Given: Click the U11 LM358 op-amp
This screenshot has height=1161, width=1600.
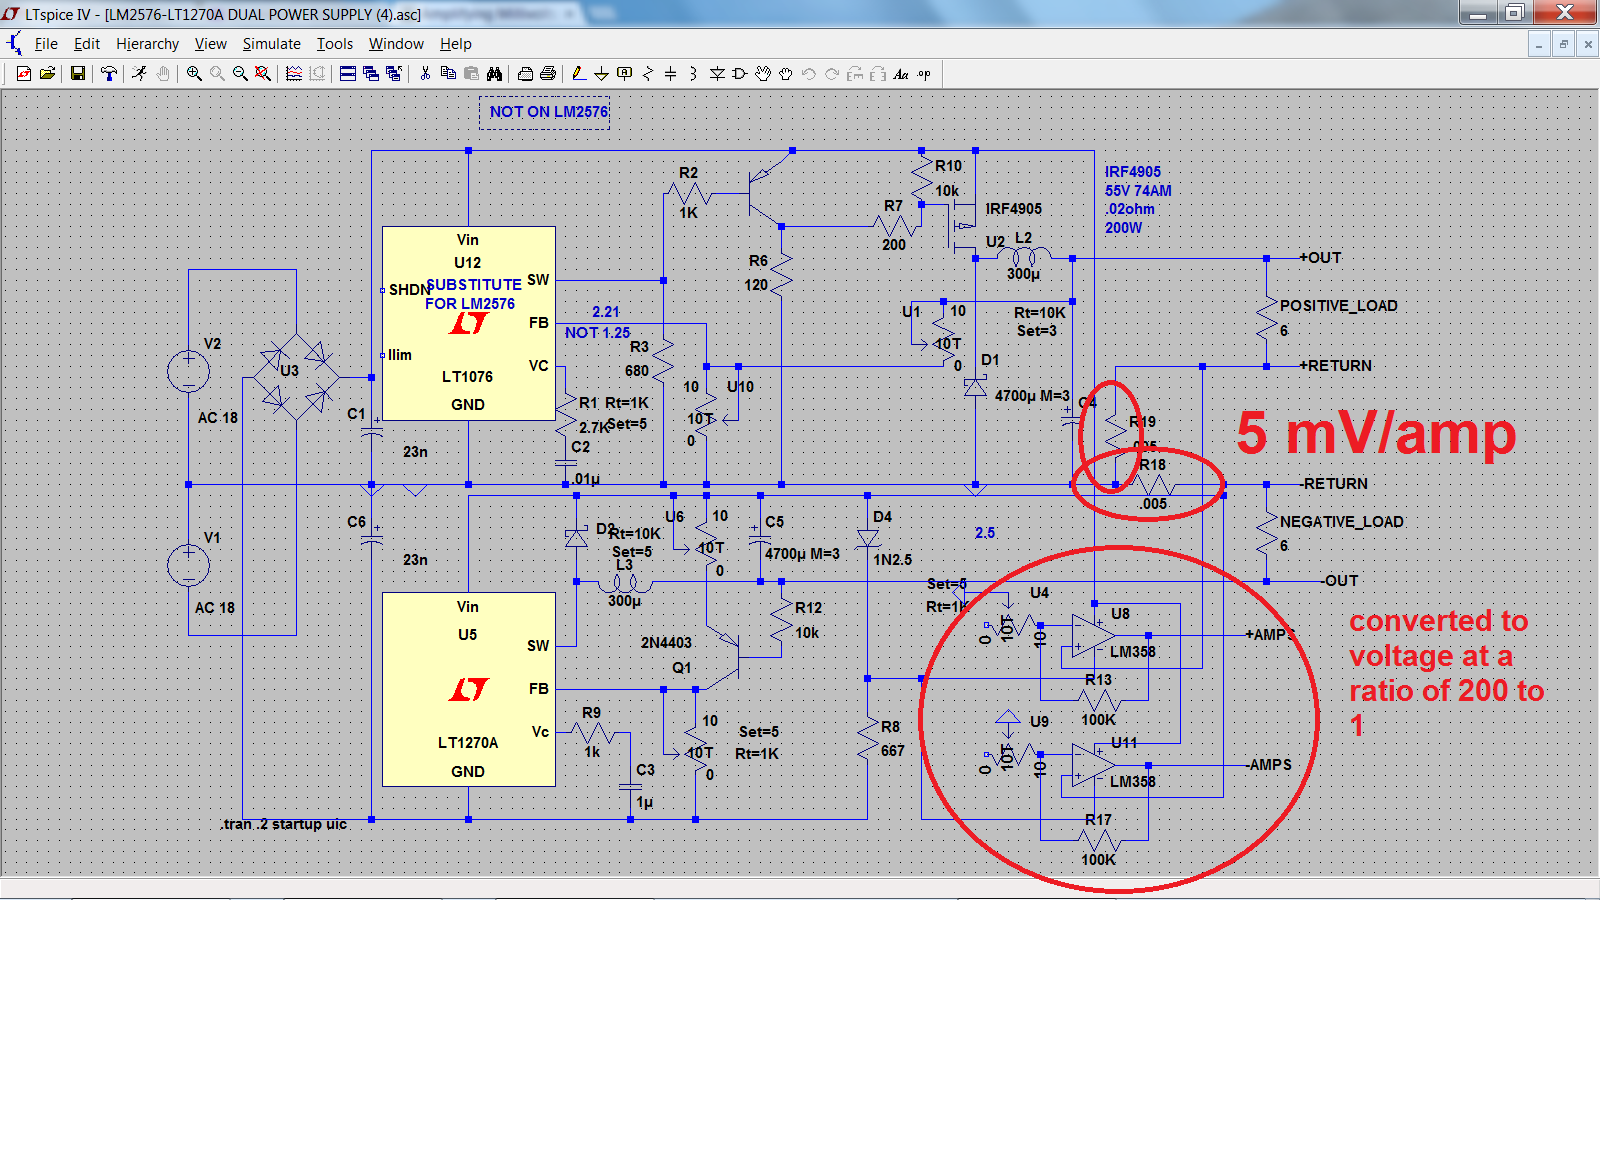Looking at the screenshot, I should [x=1093, y=765].
